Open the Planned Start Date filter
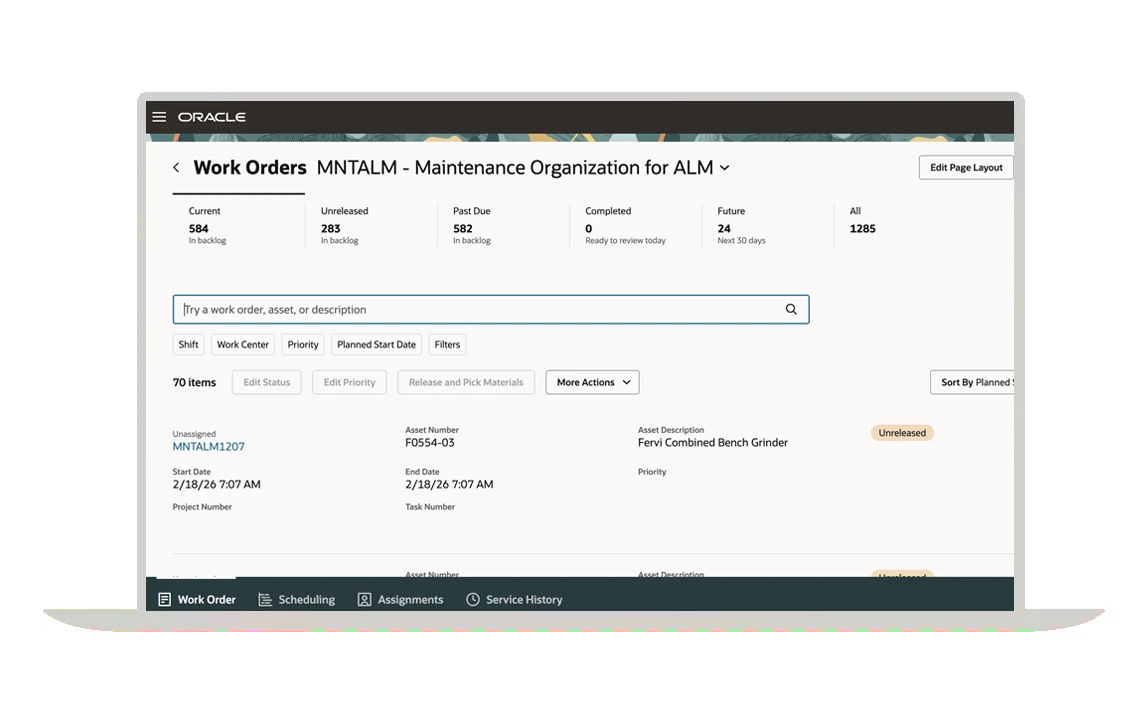The height and width of the screenshot is (724, 1148). (376, 345)
